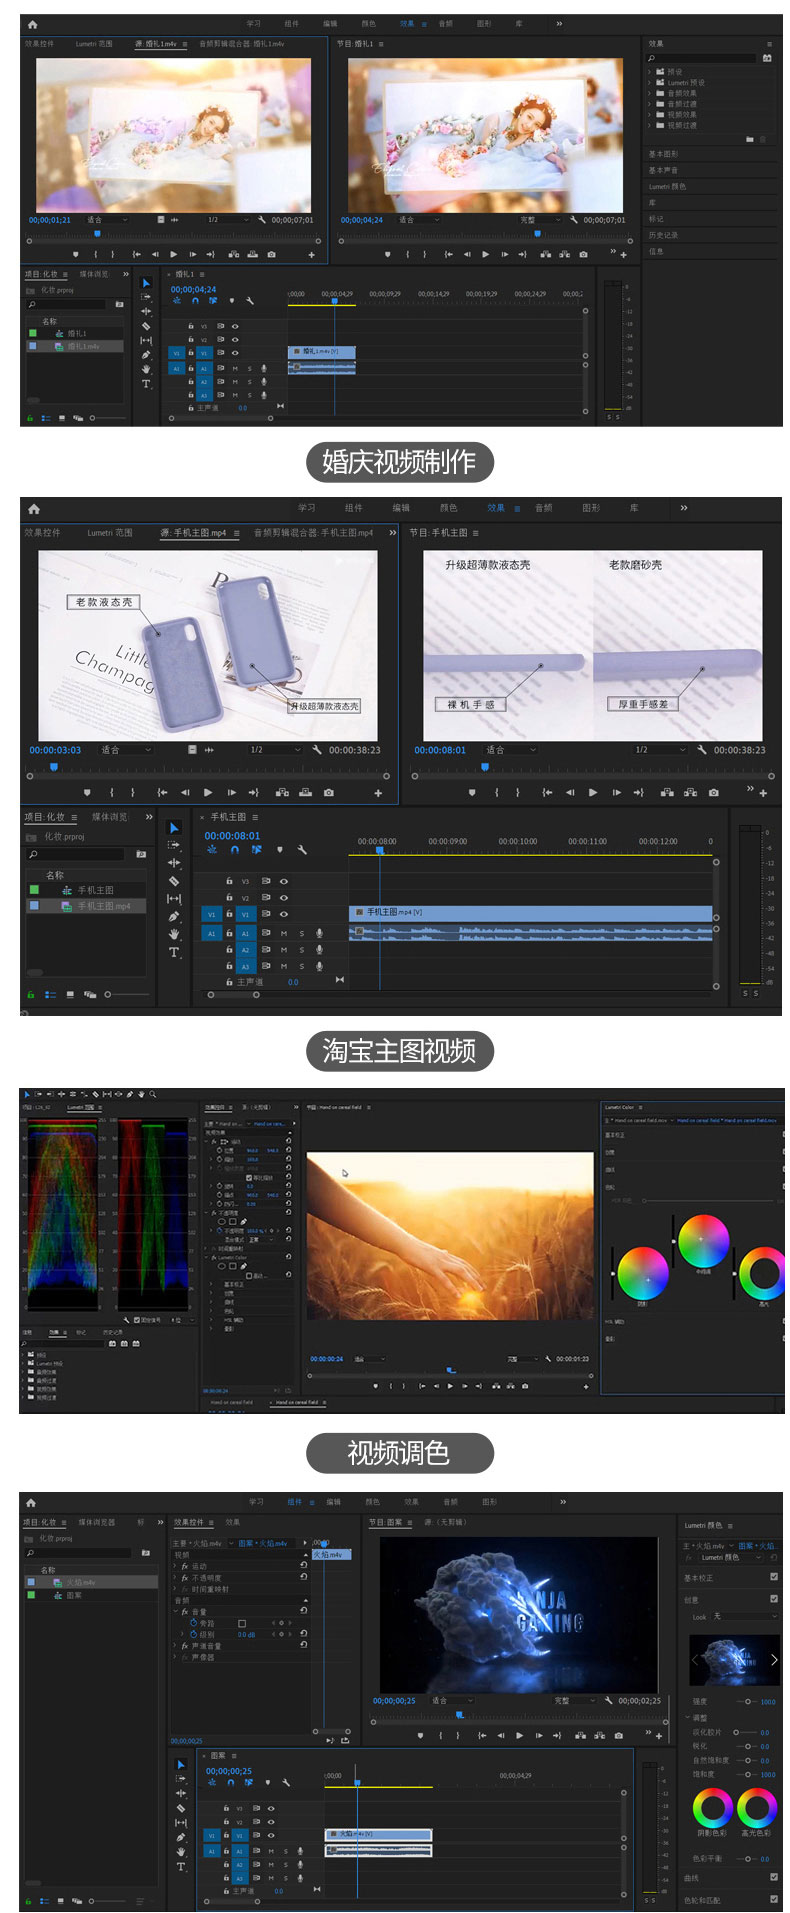Click Home icon in the 婚礼1 Premiere window
Viewport: 790px width, 1913px height.
point(32,24)
